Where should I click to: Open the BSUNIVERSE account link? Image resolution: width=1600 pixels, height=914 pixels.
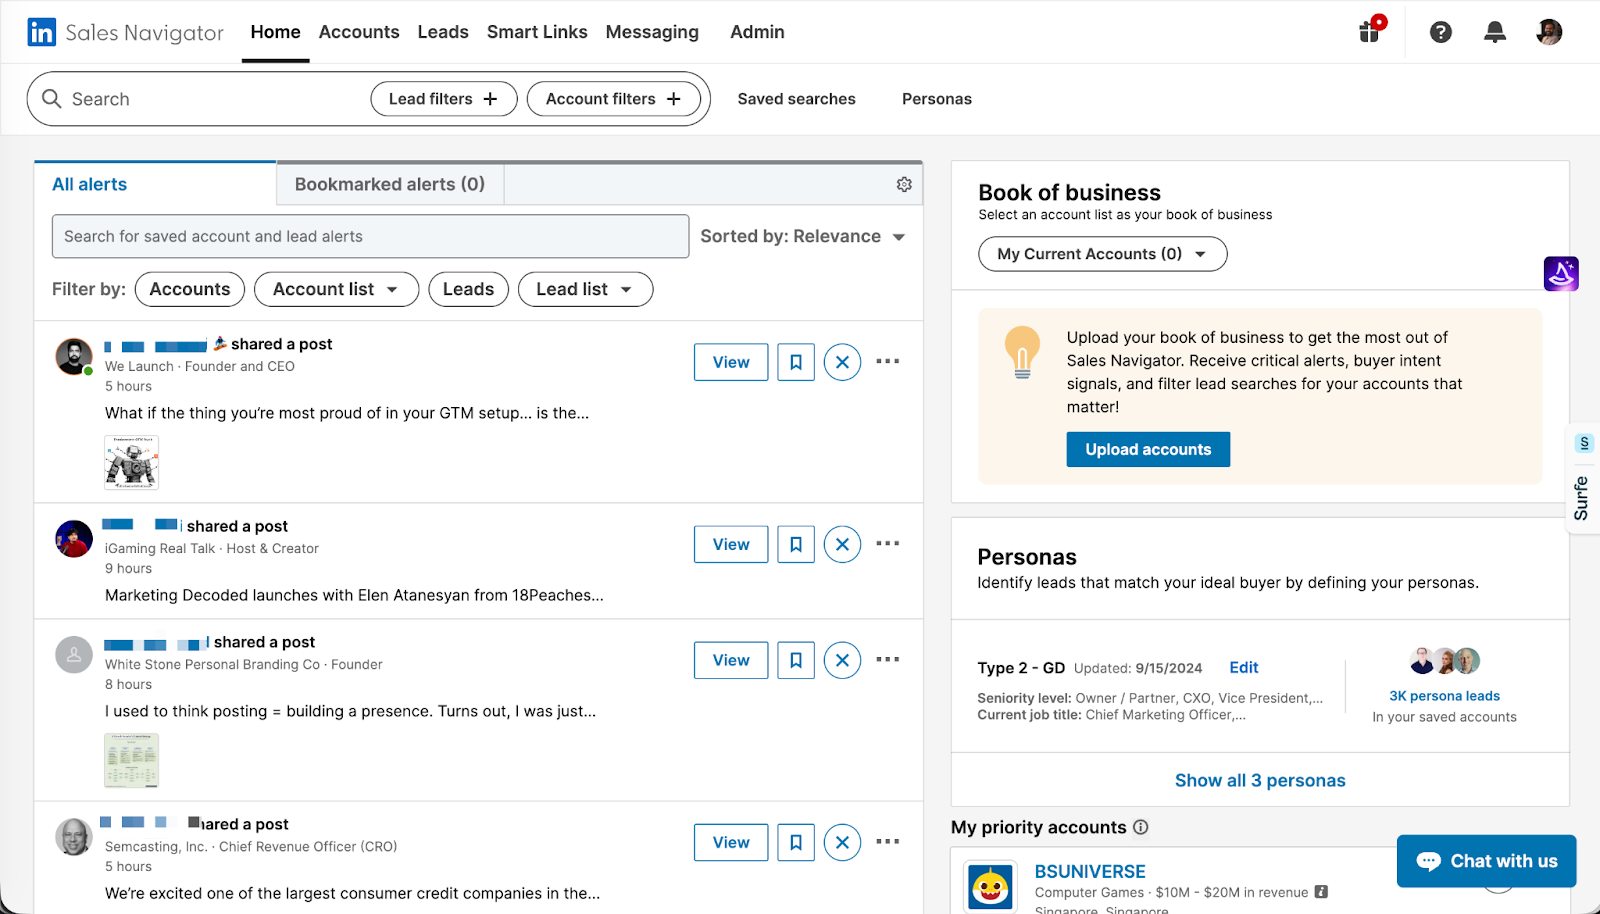click(x=1090, y=871)
